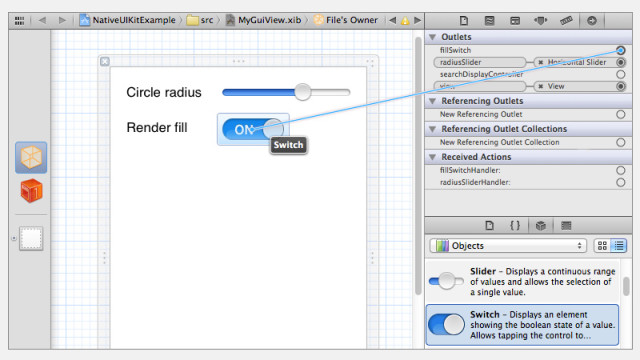Open MyGuiView.xib breadcrumb

tap(264, 20)
